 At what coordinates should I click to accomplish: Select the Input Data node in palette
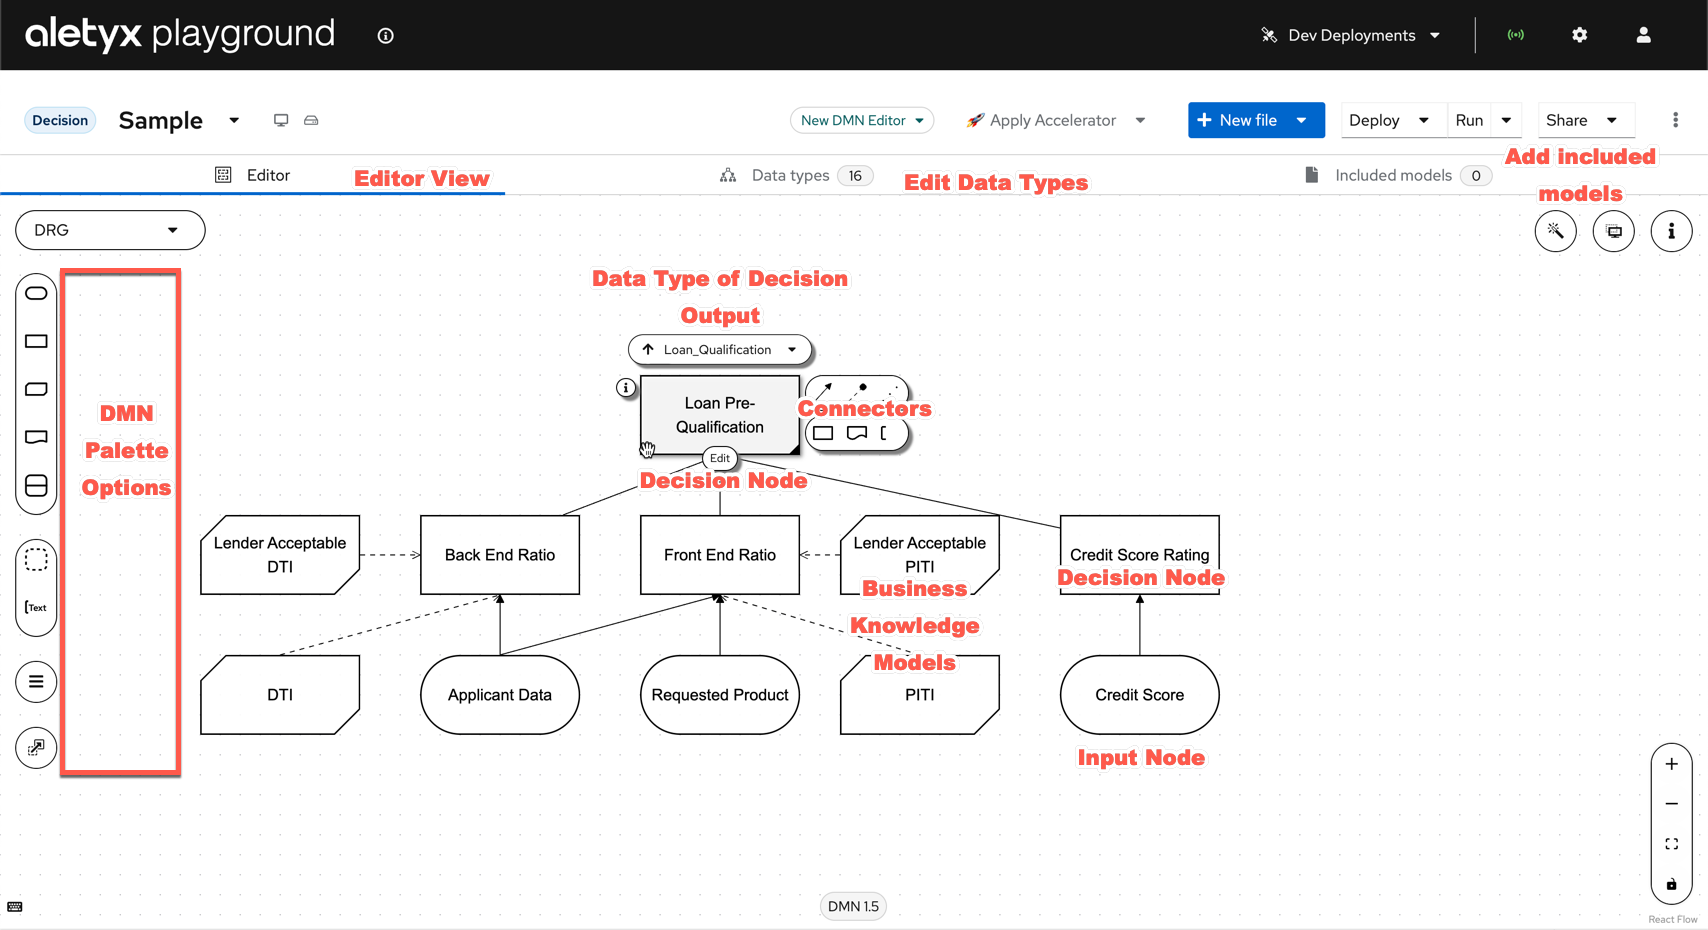click(36, 293)
